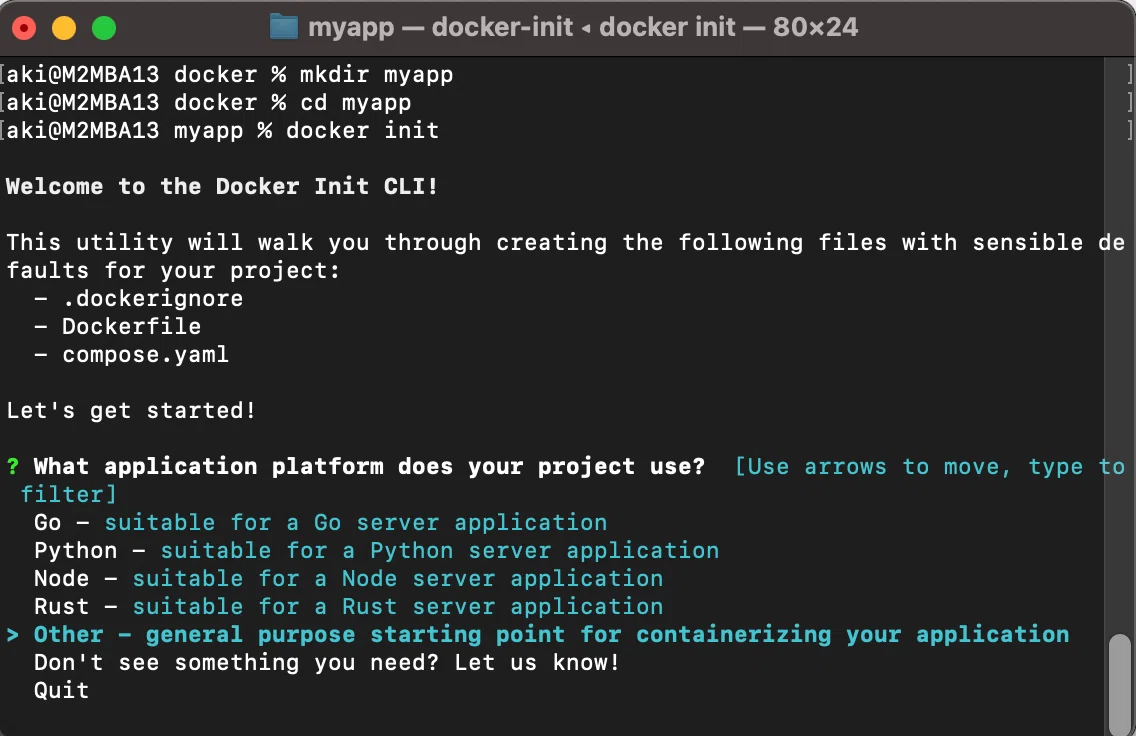
Task: Choose the highlighted Other general purpose option
Action: pos(551,635)
